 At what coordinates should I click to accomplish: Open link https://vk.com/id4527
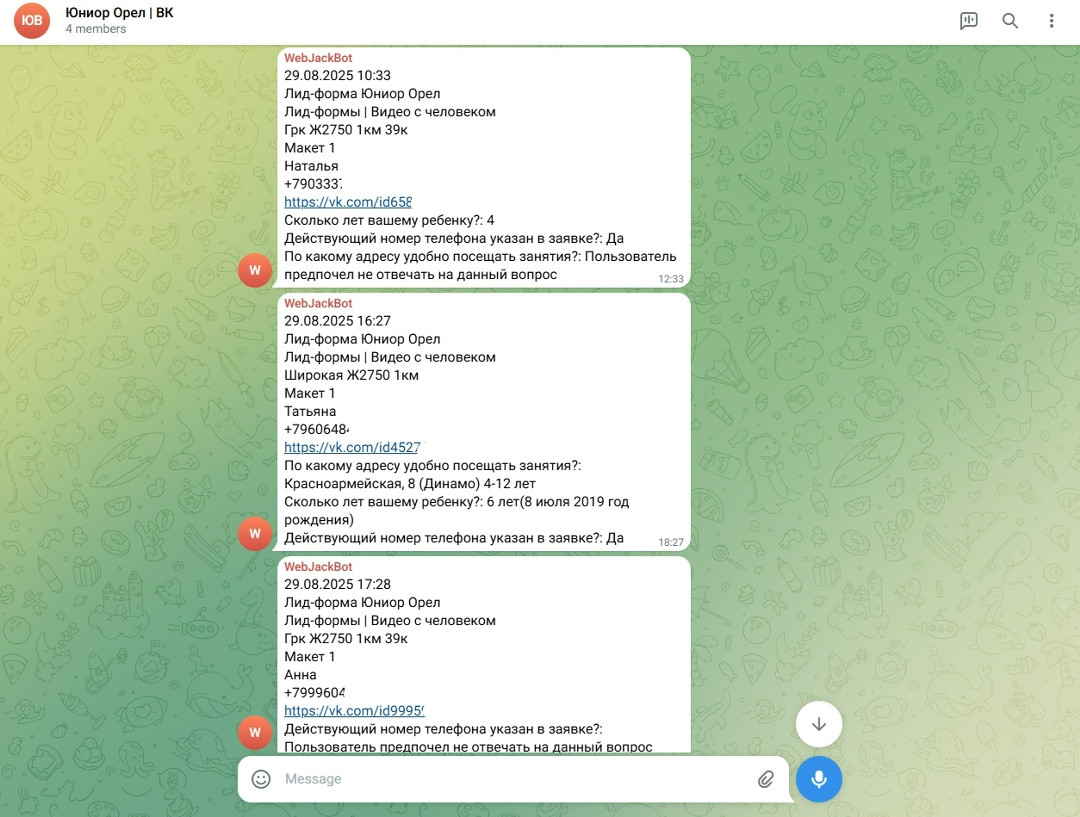[x=352, y=447]
